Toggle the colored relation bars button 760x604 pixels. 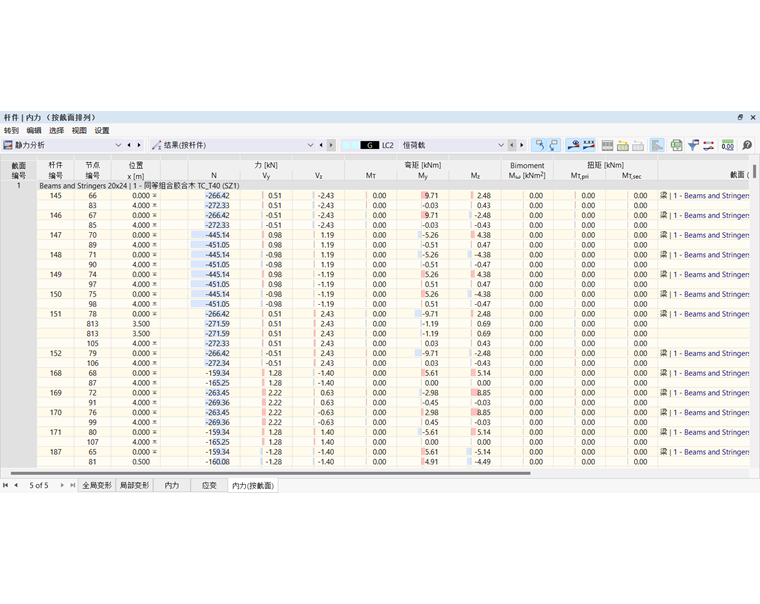[x=657, y=145]
